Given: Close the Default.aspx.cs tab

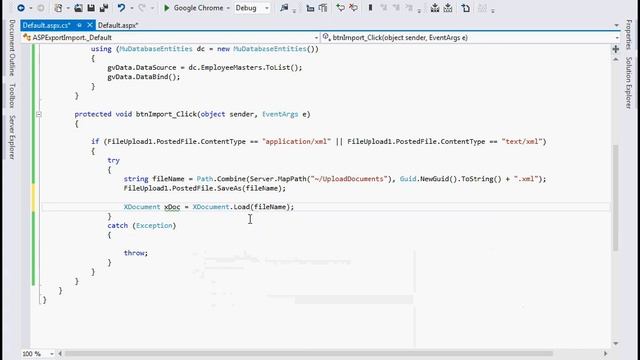Looking at the screenshot, I should (x=90, y=25).
